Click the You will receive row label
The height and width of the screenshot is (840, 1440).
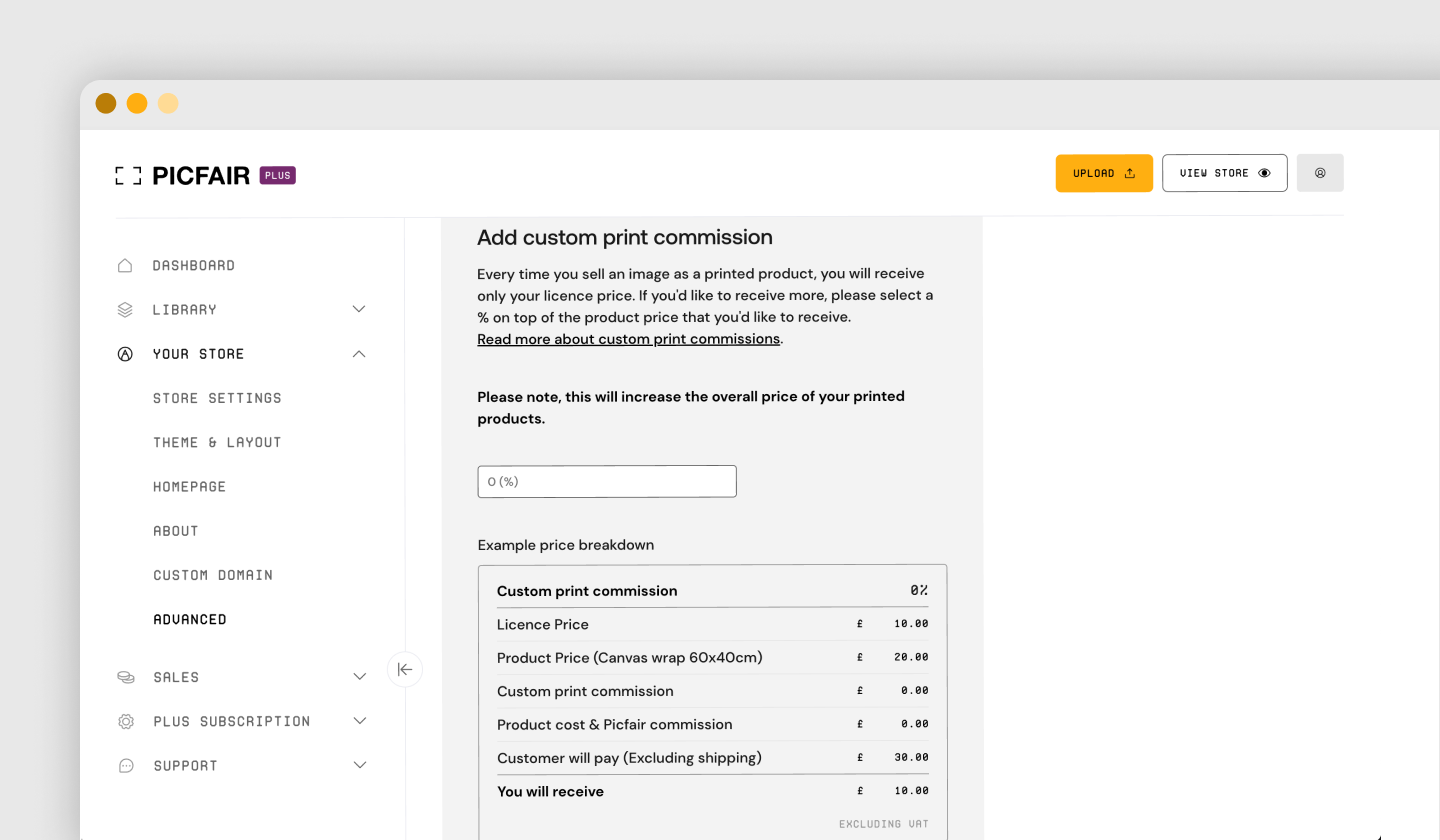point(550,791)
